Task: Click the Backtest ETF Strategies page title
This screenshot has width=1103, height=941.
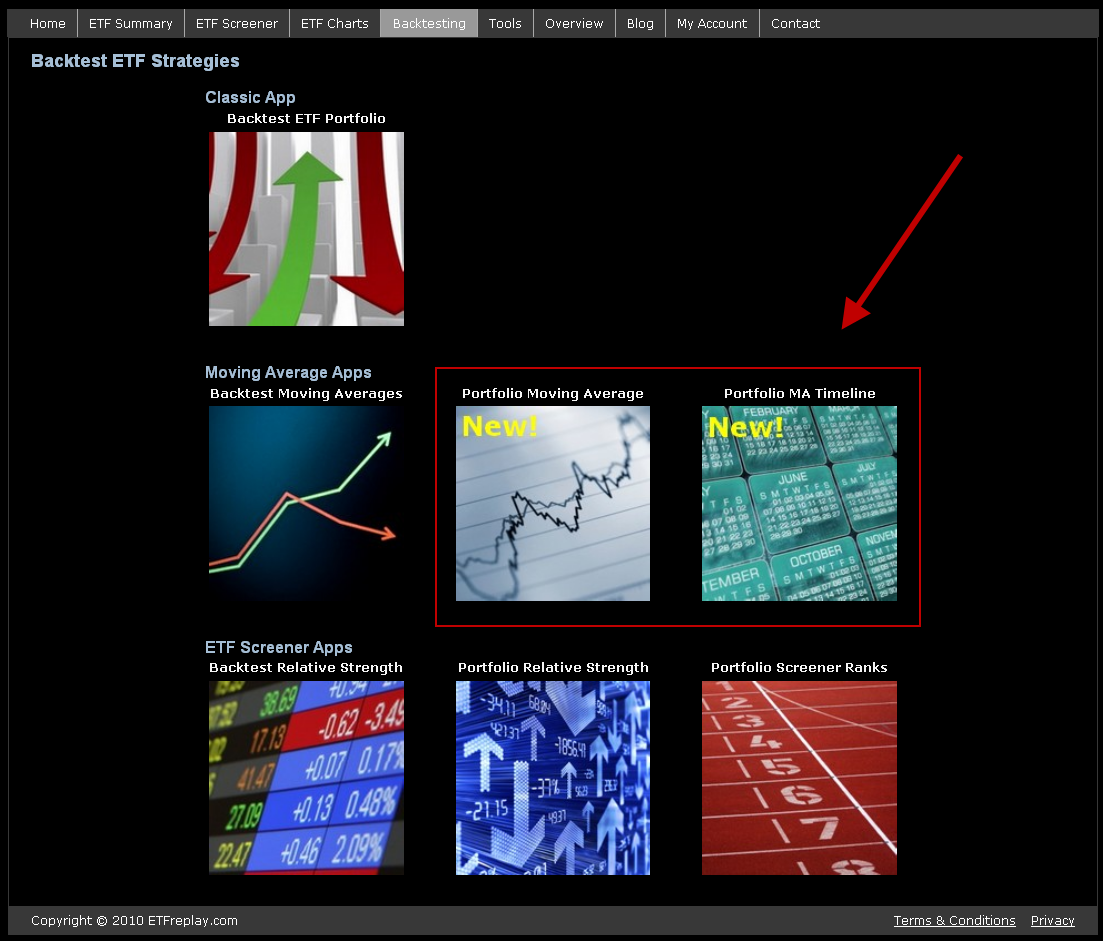Action: [x=135, y=60]
